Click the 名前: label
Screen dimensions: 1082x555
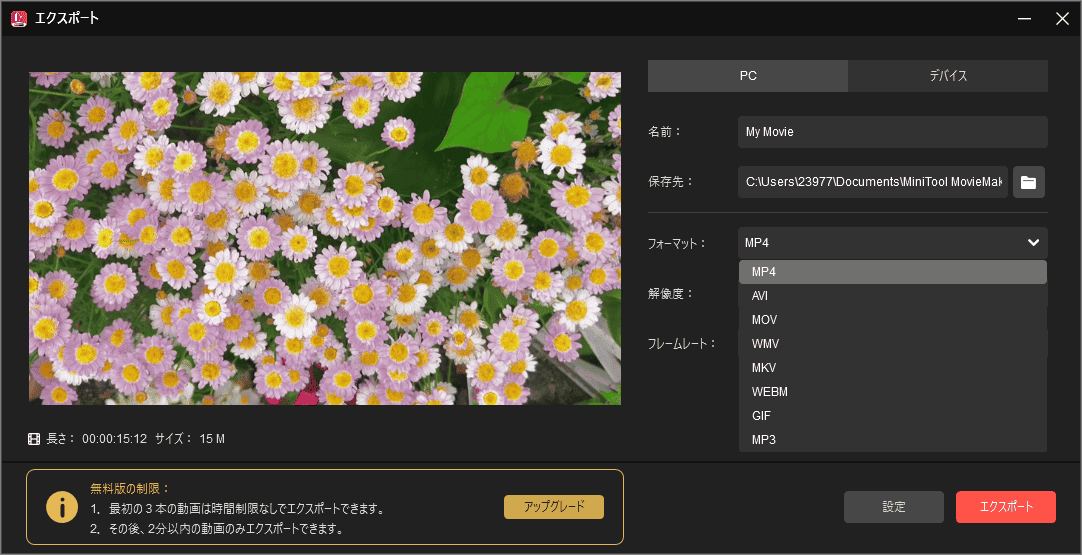(x=665, y=132)
